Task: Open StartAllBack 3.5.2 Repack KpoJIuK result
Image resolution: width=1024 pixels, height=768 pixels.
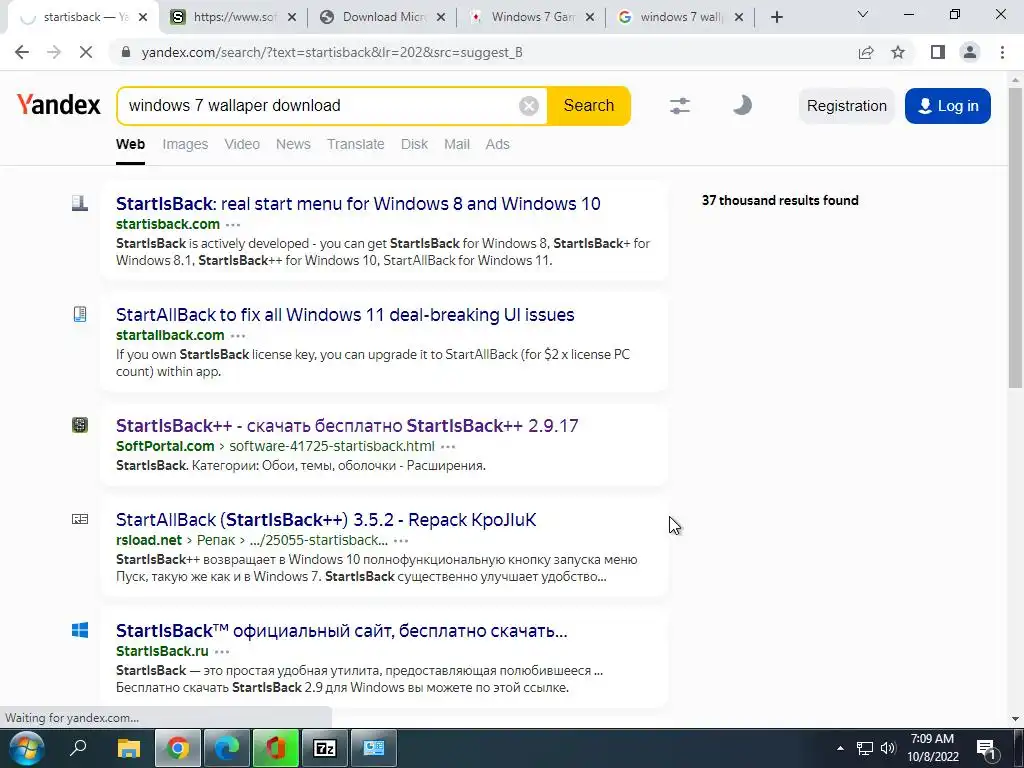Action: pos(326,520)
